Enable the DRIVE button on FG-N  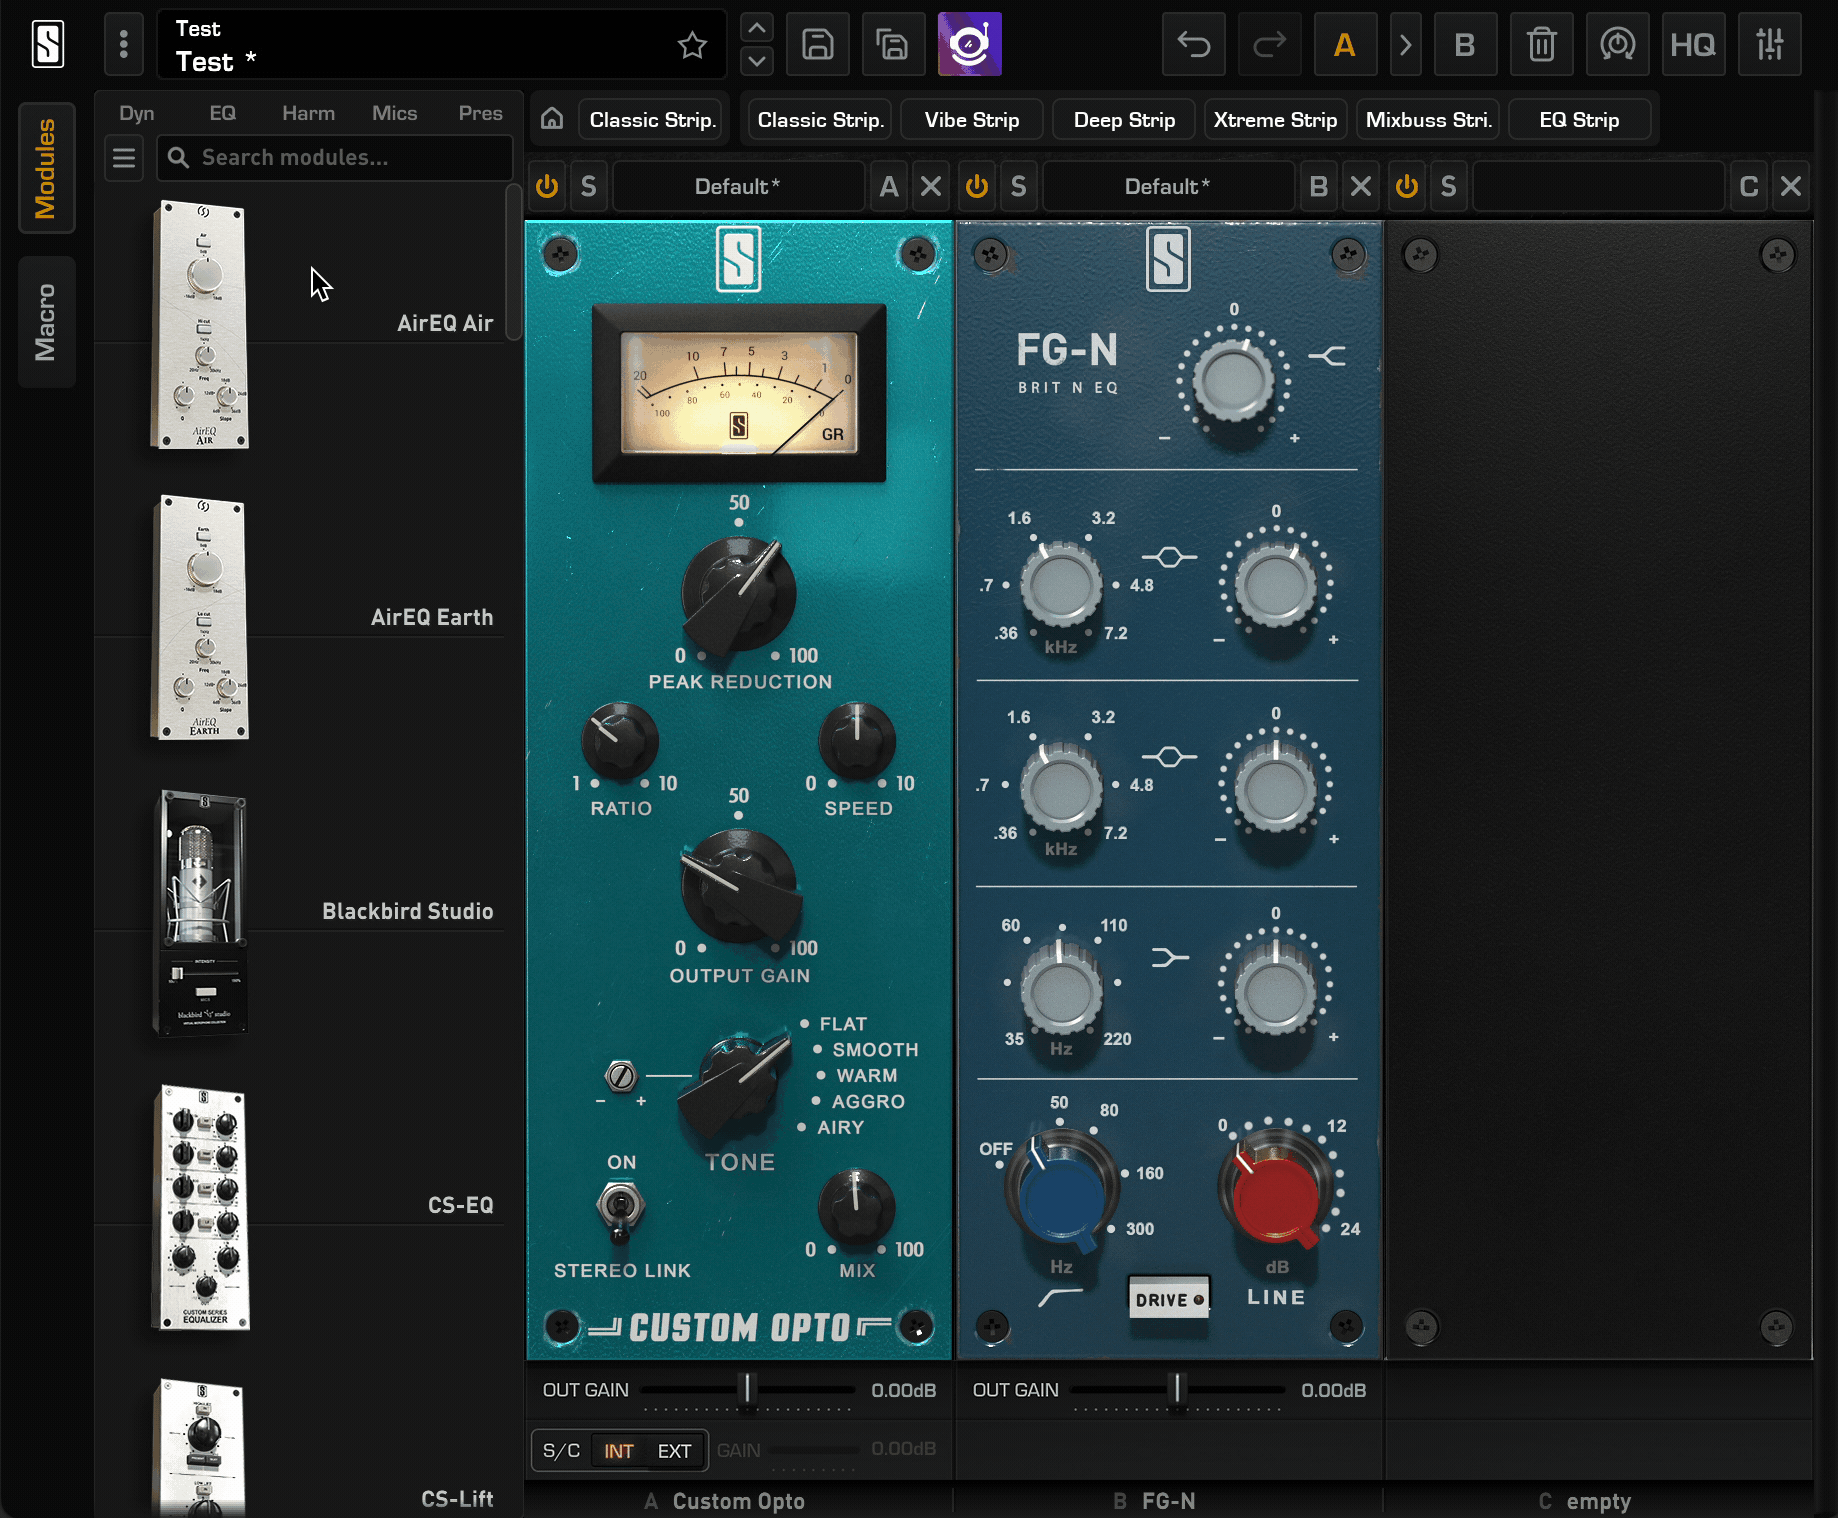1168,1299
